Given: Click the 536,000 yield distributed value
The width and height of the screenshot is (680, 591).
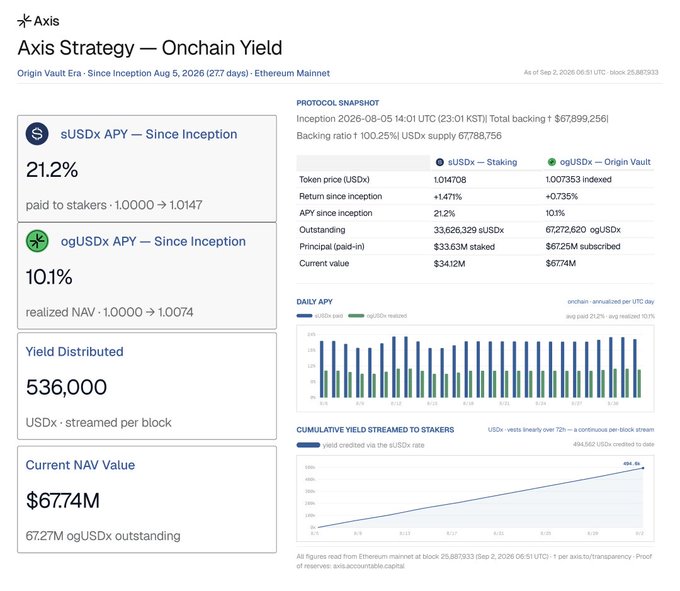Looking at the screenshot, I should [66, 387].
